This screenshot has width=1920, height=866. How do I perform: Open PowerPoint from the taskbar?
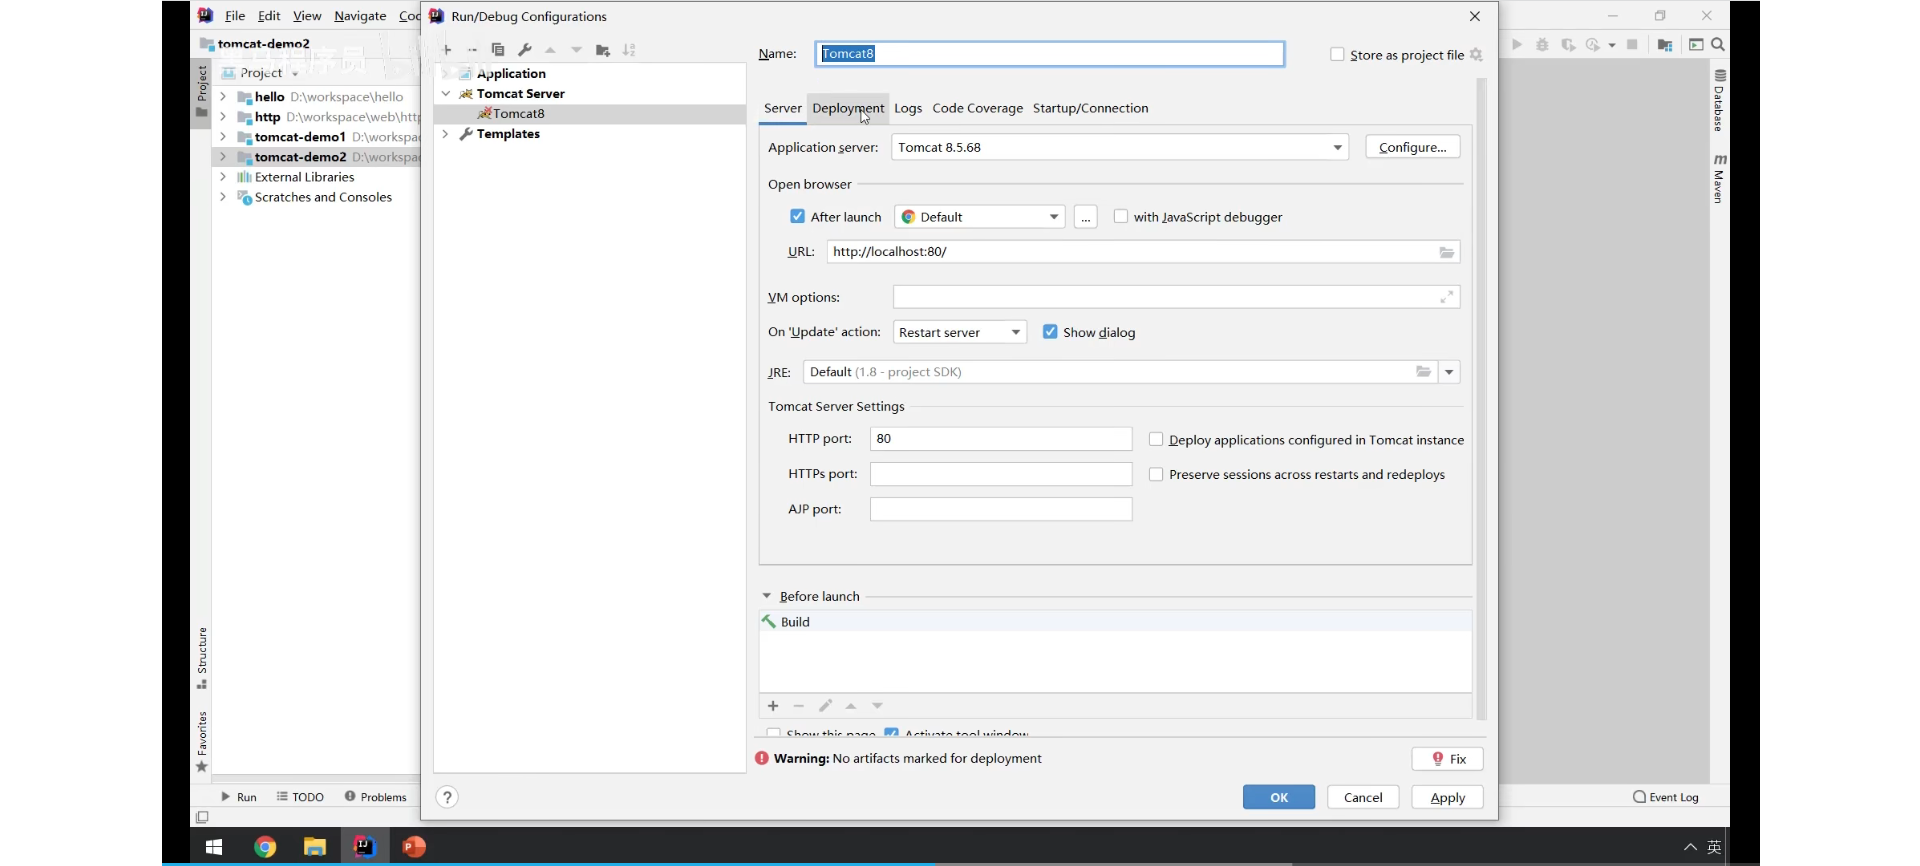point(414,847)
